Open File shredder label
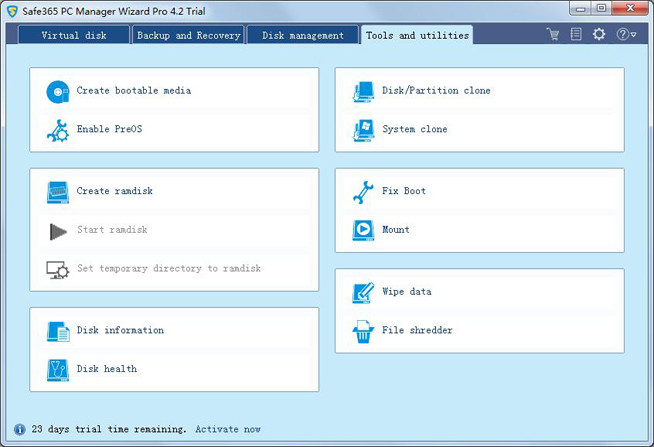654x447 pixels. pos(417,330)
